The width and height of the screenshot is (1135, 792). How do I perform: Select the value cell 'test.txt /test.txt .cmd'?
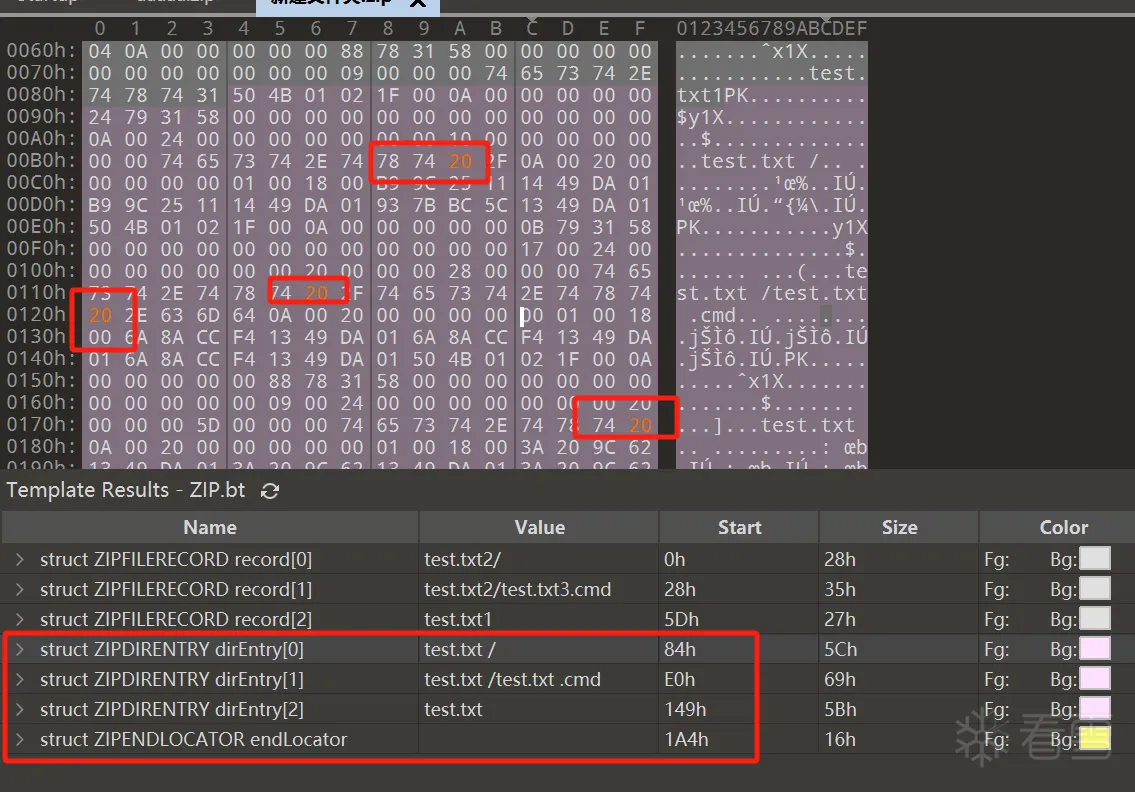click(512, 679)
